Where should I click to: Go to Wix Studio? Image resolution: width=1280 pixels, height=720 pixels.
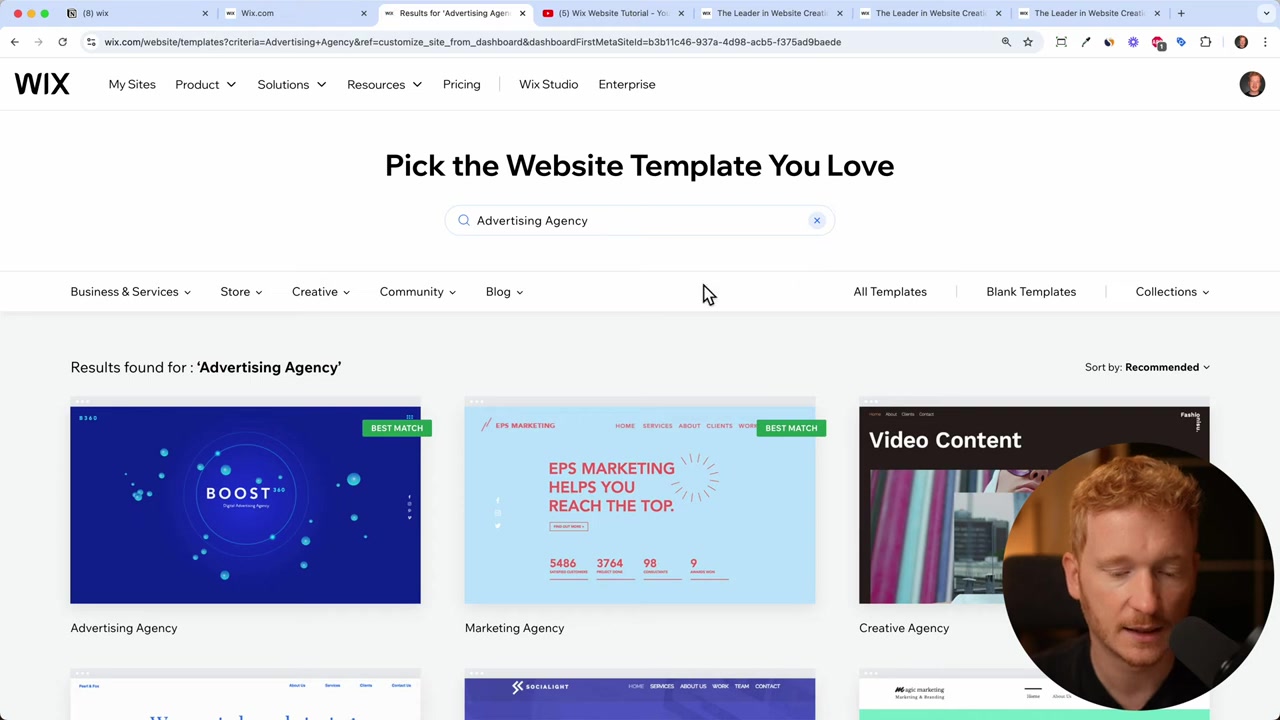pos(548,84)
